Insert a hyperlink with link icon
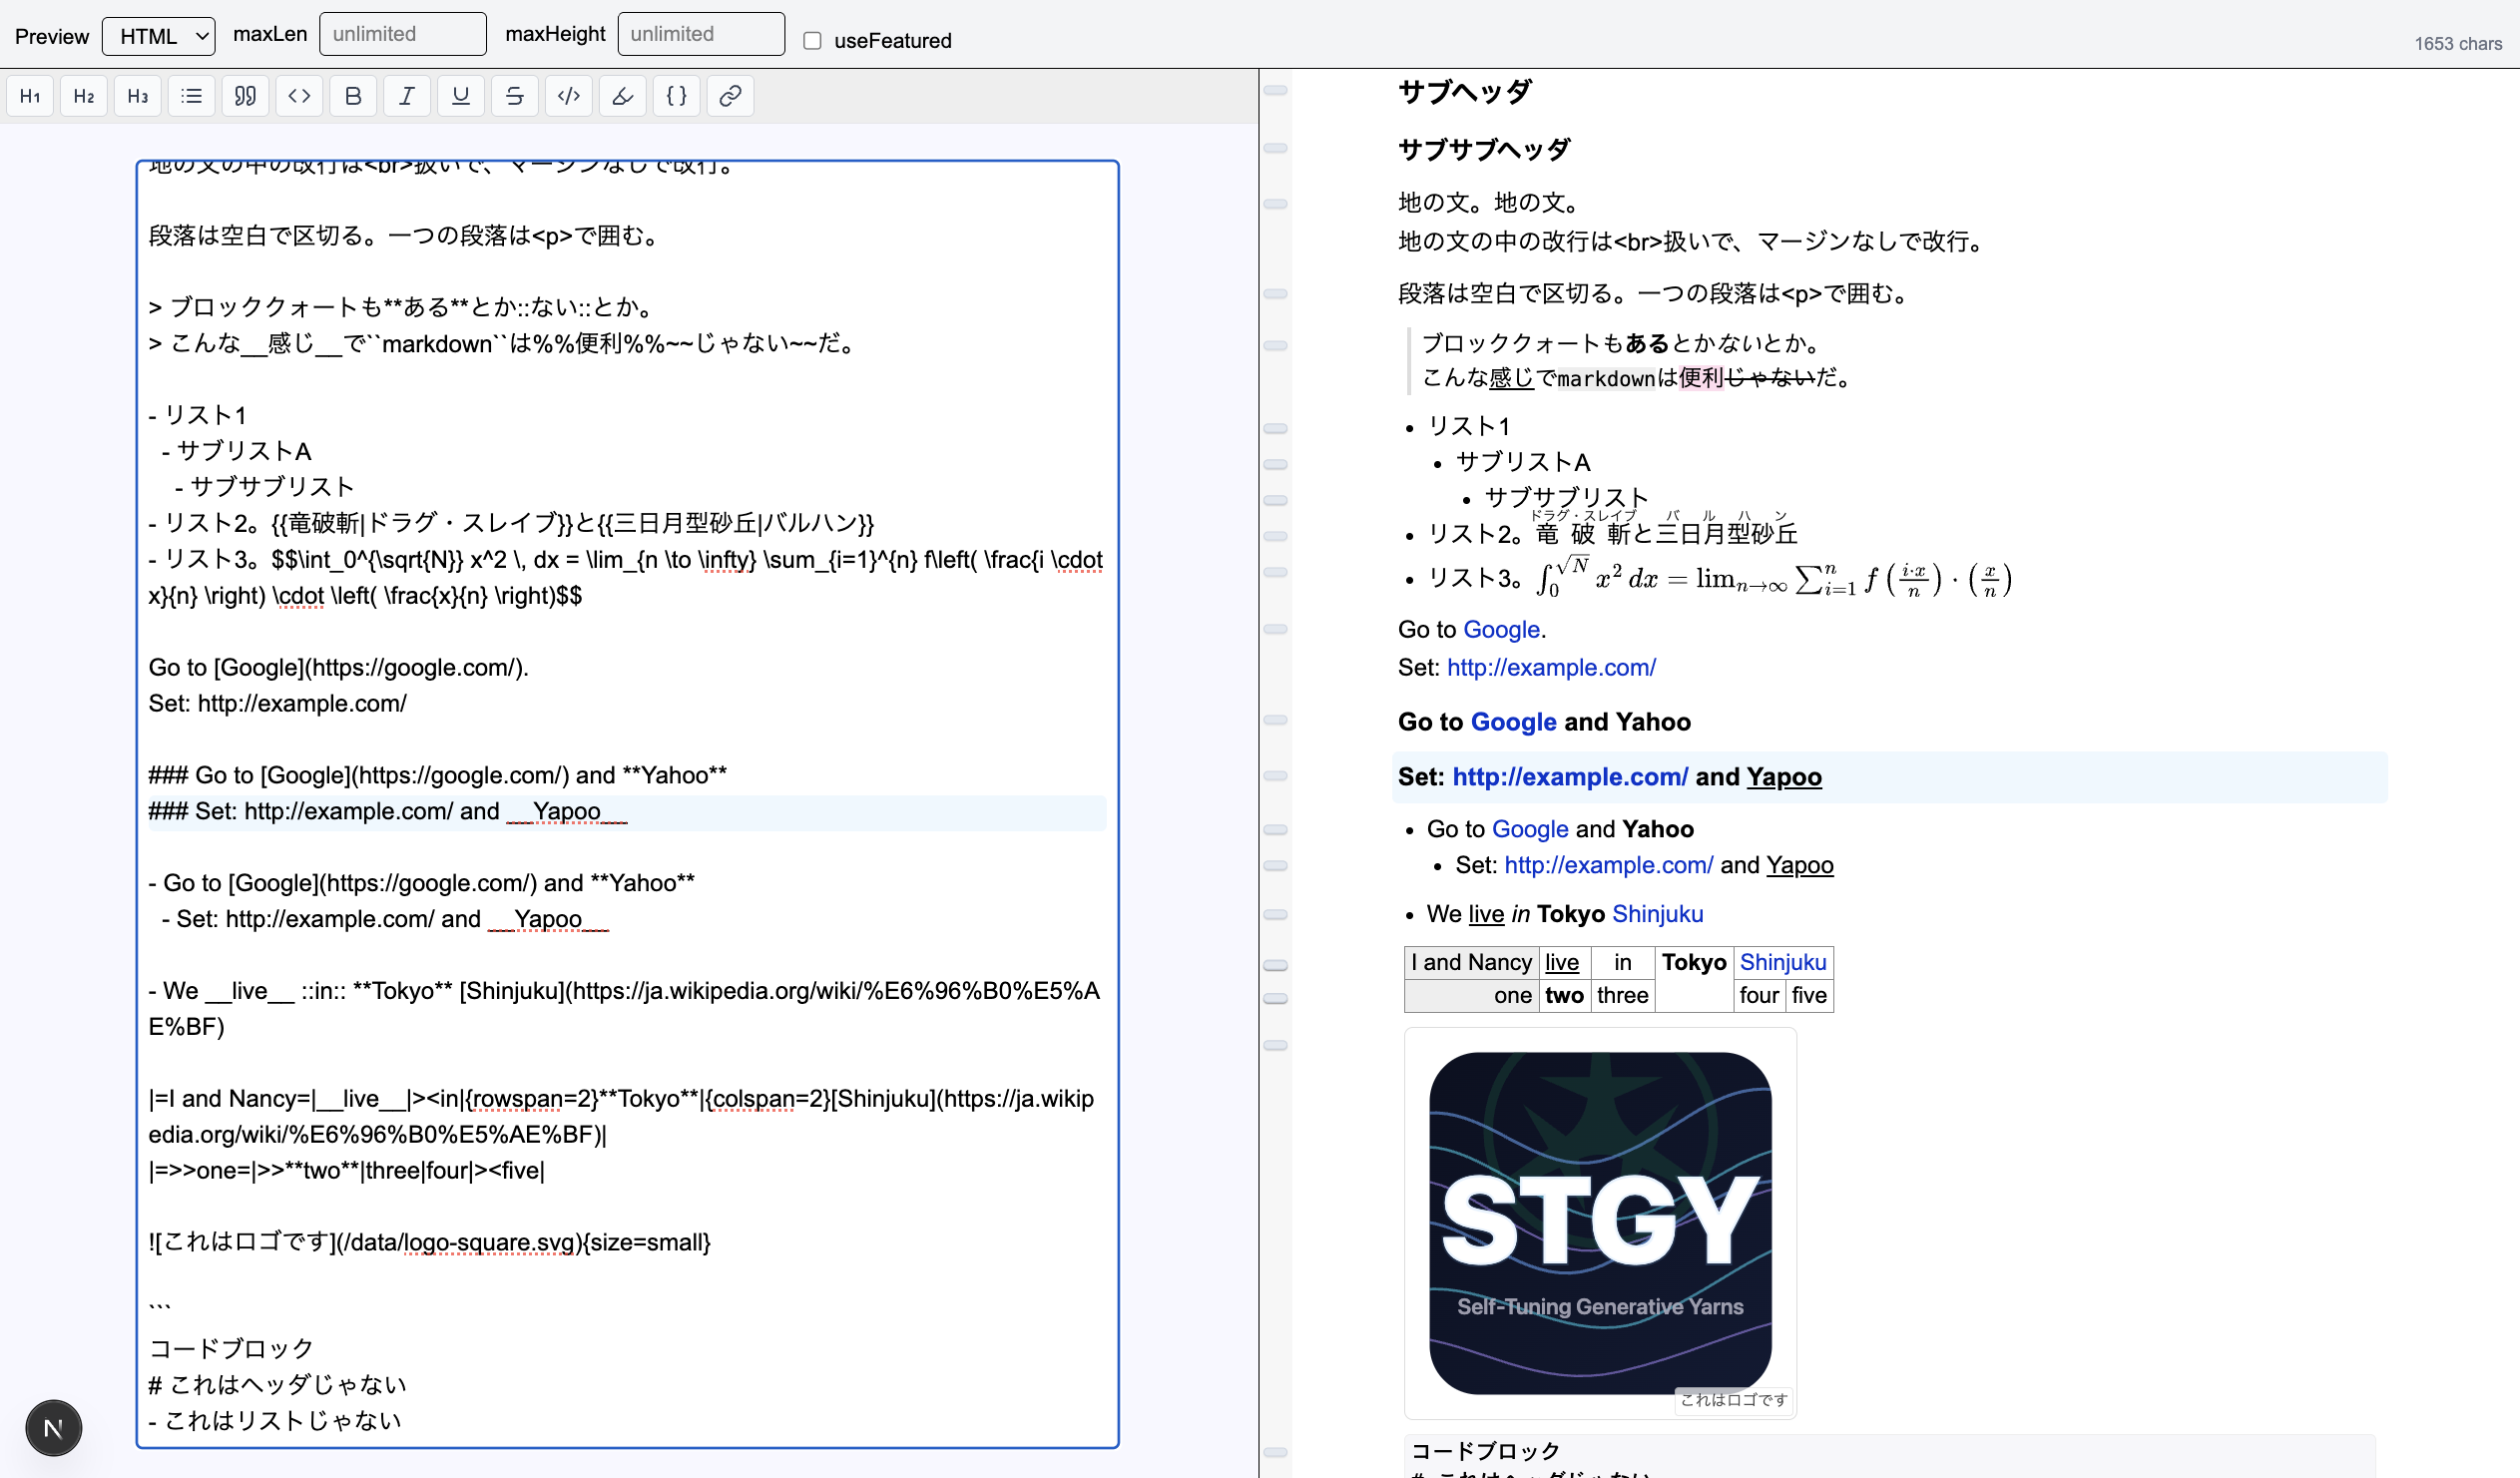The height and width of the screenshot is (1478, 2520). pos(731,96)
